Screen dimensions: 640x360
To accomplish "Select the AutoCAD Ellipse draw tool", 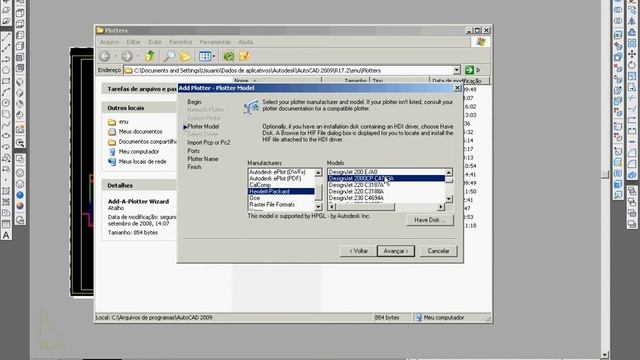I will 6,136.
